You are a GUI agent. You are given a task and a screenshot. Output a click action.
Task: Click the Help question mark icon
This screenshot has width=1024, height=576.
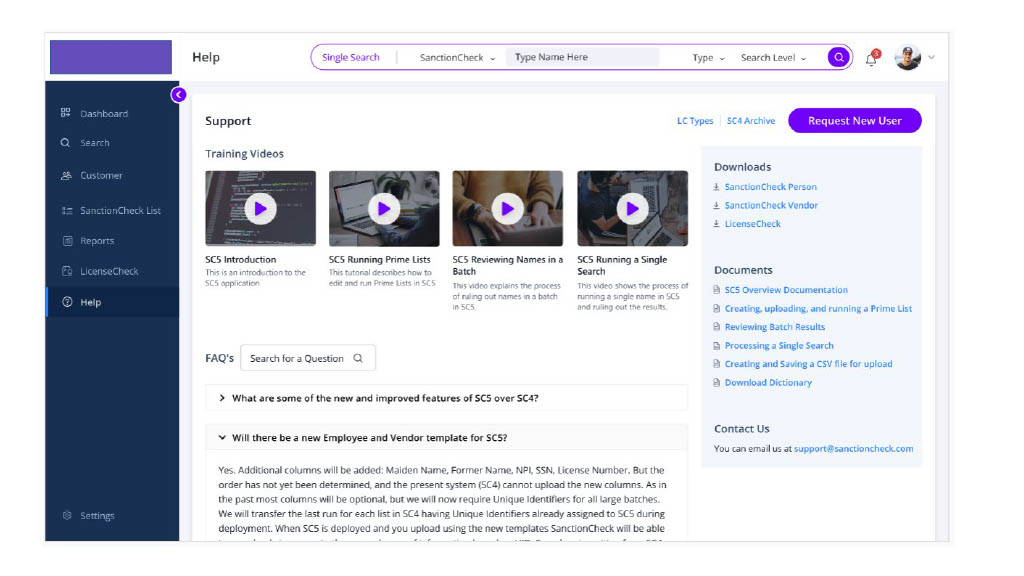click(x=67, y=302)
